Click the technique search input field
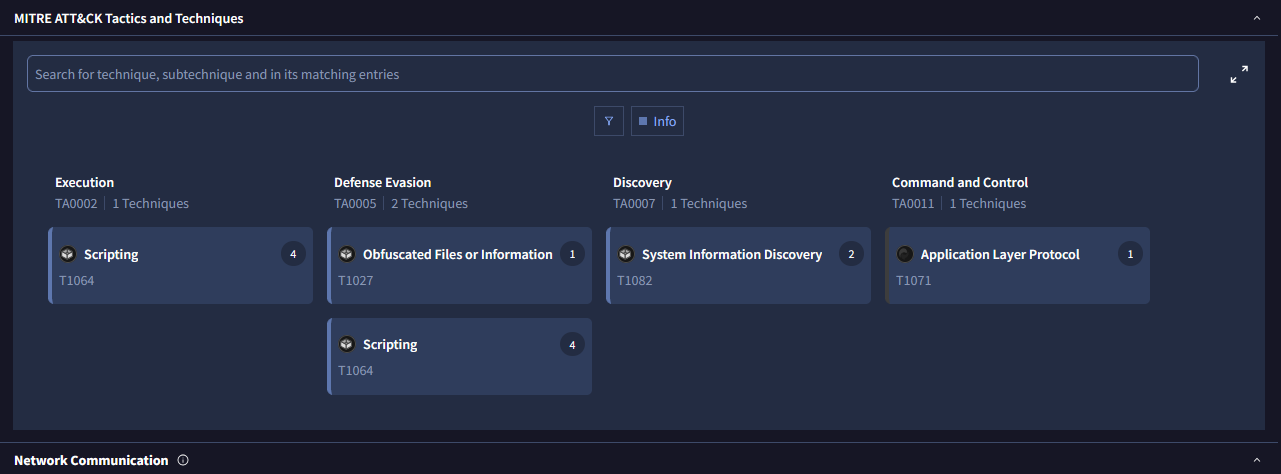 click(612, 74)
